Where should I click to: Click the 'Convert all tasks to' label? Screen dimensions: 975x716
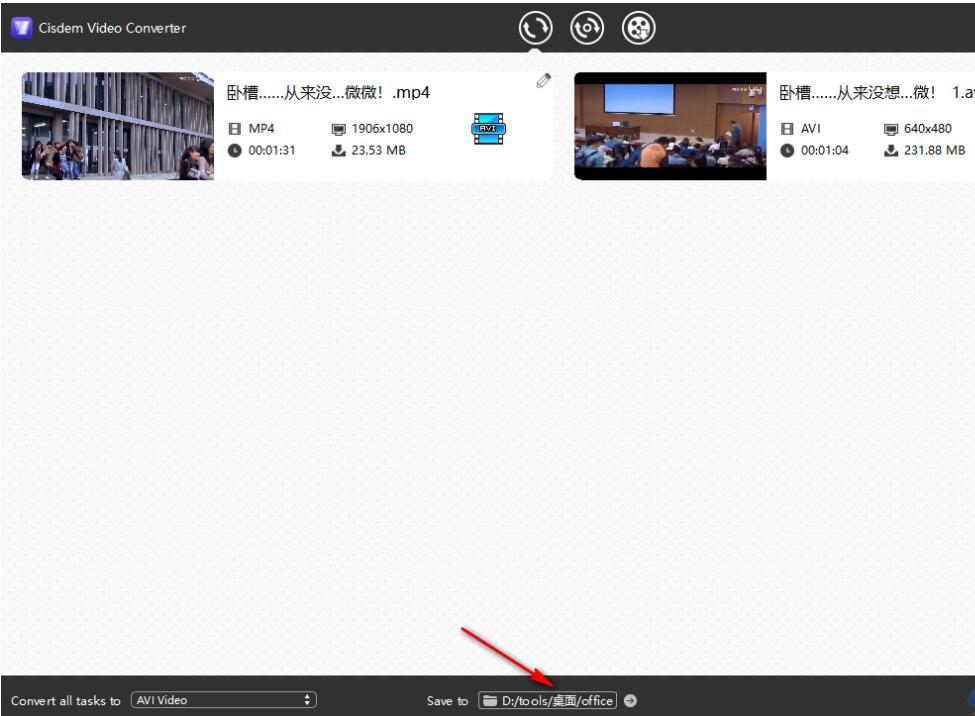click(65, 701)
